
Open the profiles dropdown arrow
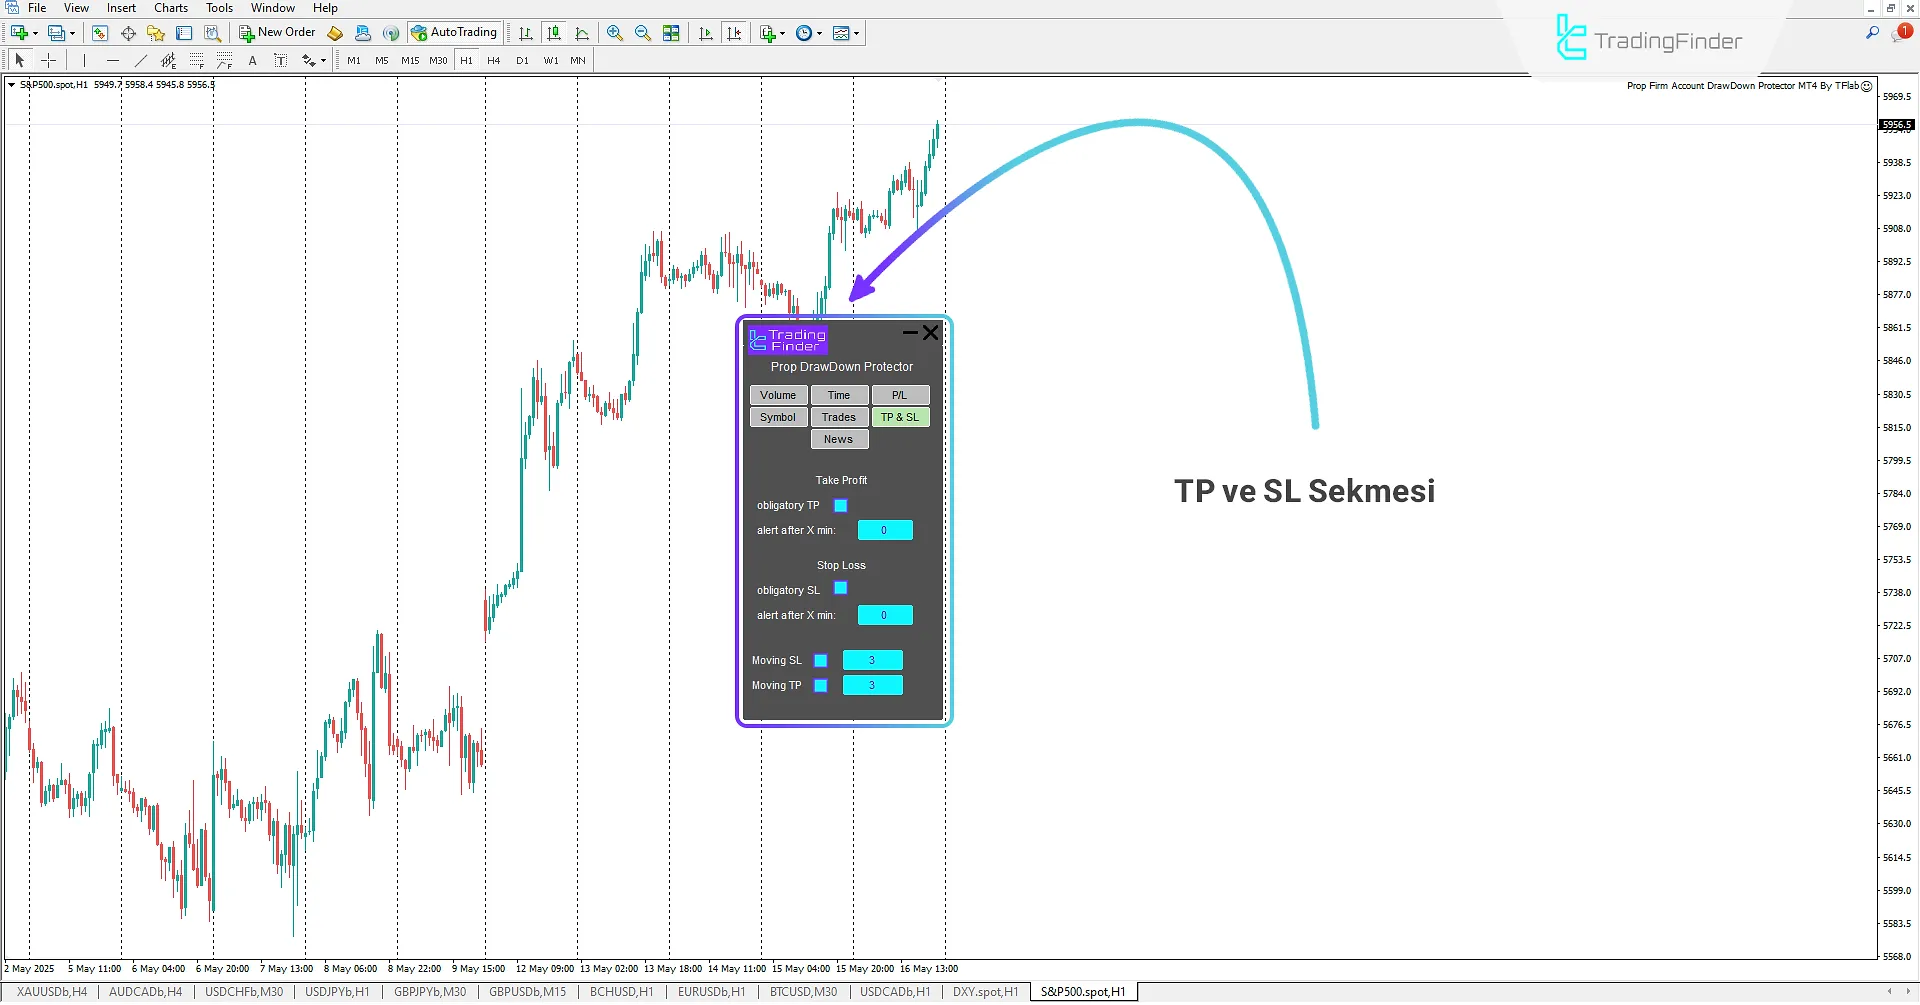784,32
